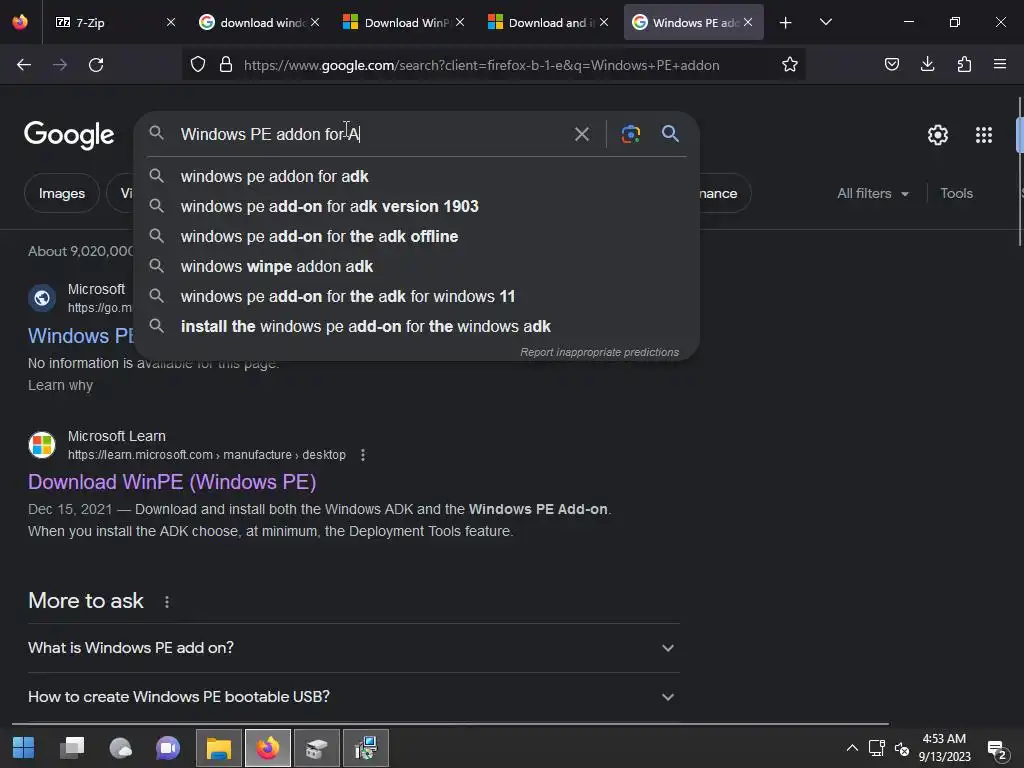1024x768 pixels.
Task: Click Report inappropriate predictions
Action: coord(600,353)
